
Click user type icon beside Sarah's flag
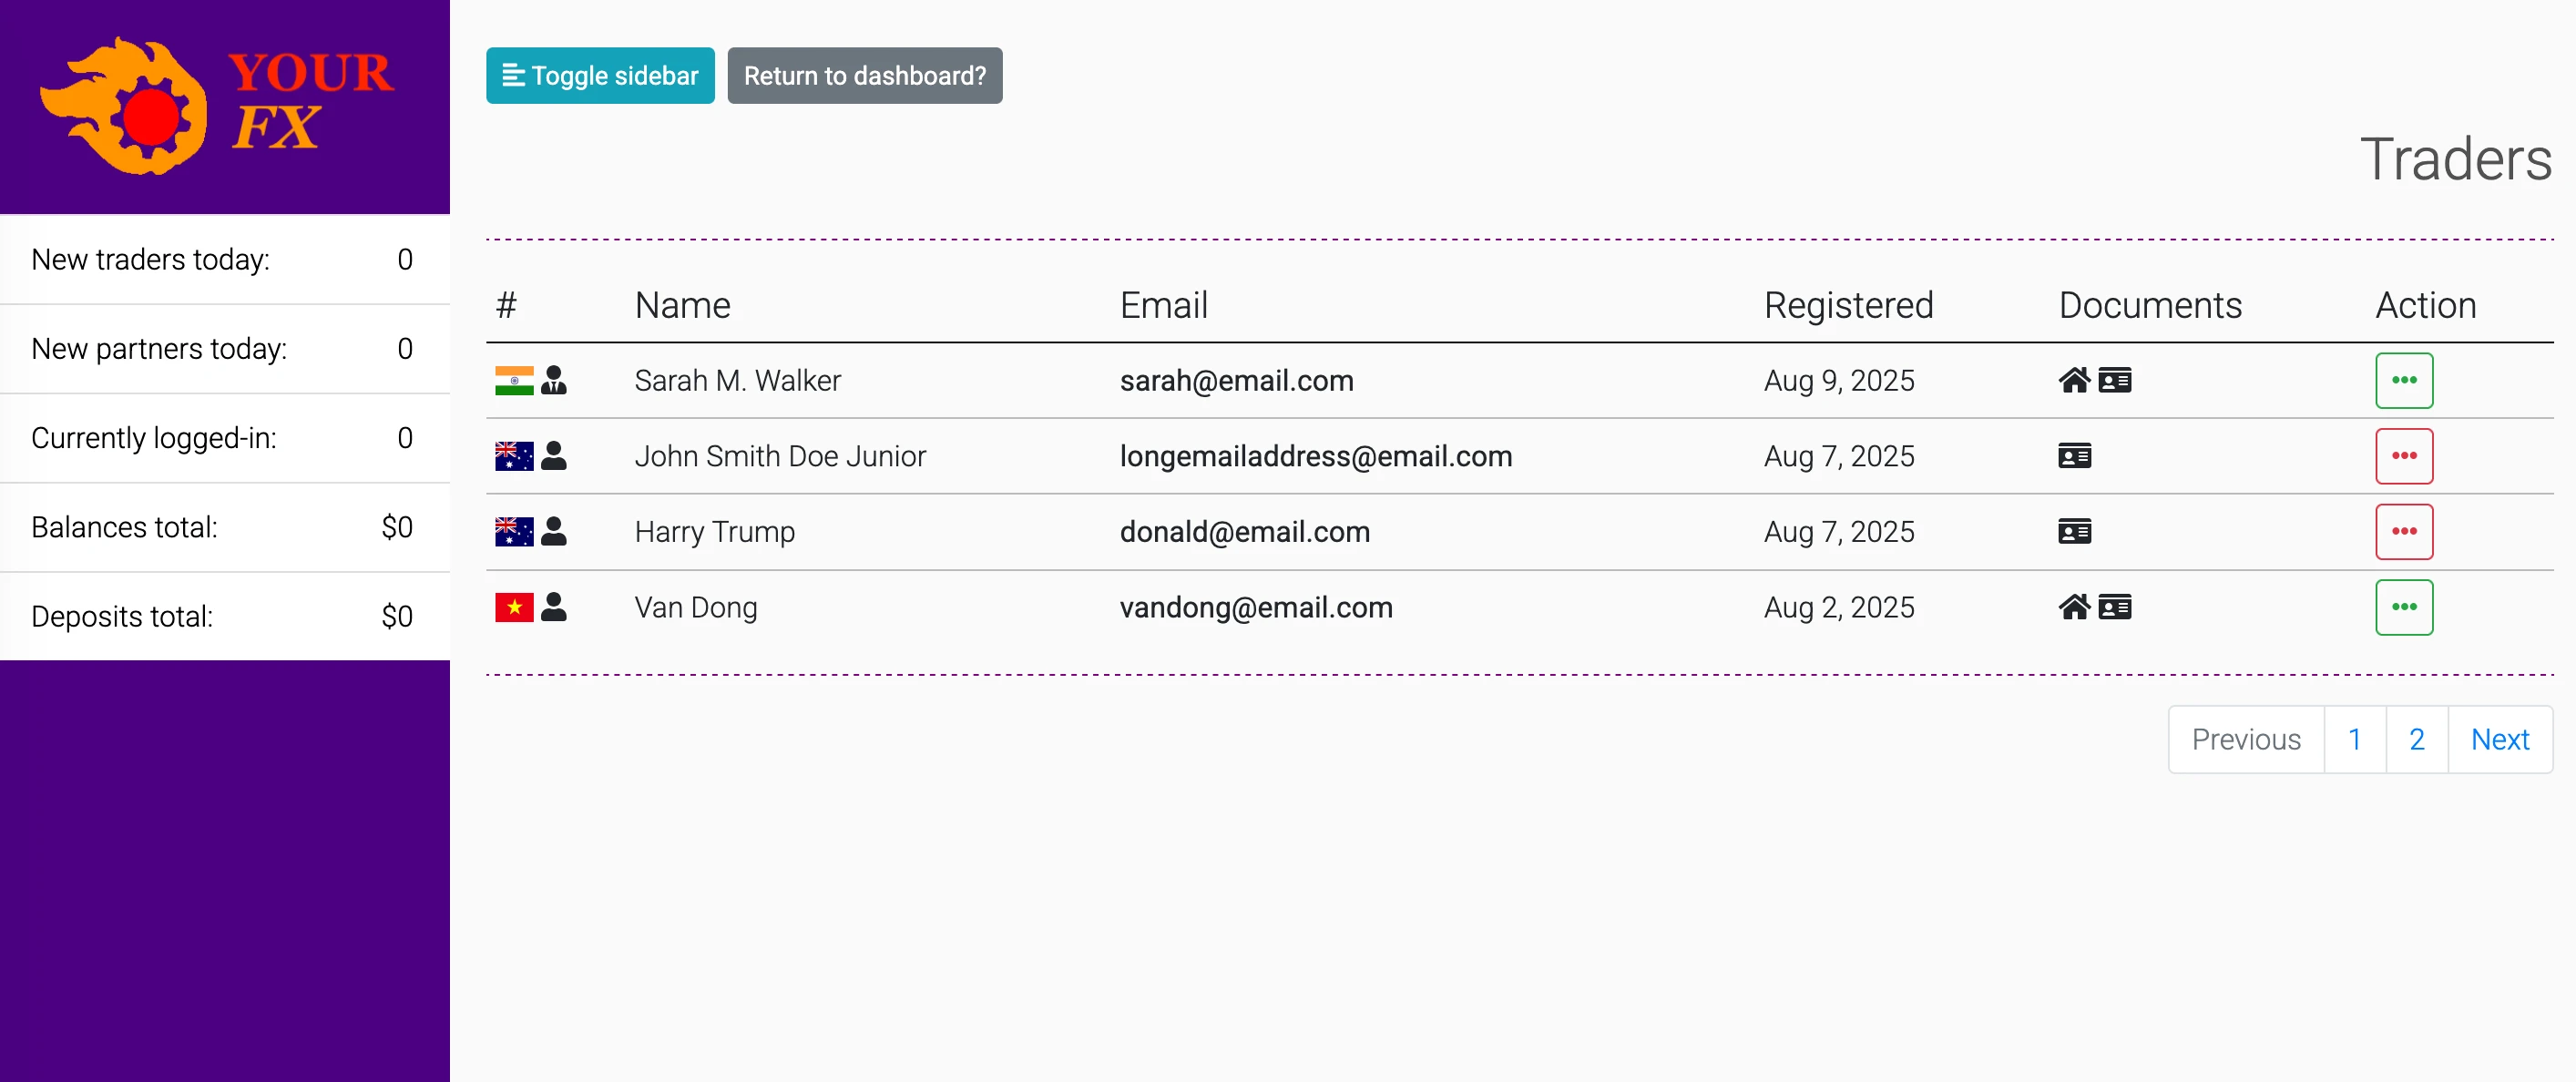pyautogui.click(x=554, y=381)
